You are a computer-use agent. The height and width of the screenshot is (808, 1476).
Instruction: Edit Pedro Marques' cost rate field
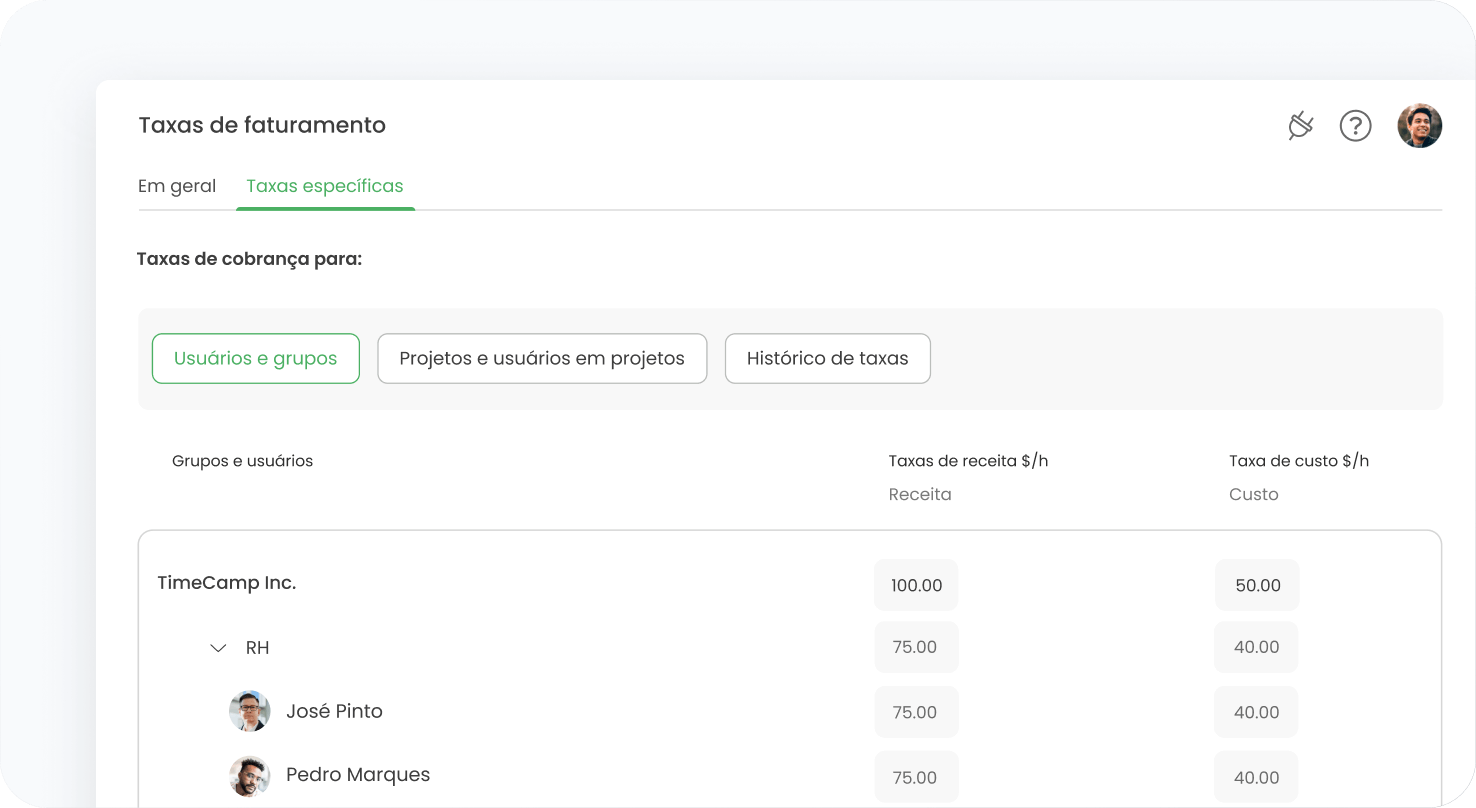click(x=1256, y=777)
